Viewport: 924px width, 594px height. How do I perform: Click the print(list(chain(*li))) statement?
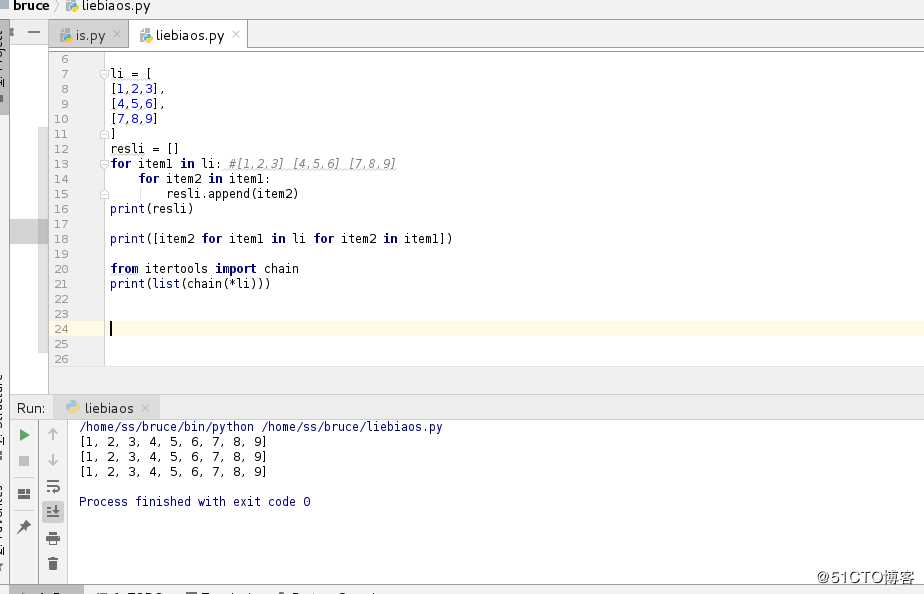click(190, 283)
